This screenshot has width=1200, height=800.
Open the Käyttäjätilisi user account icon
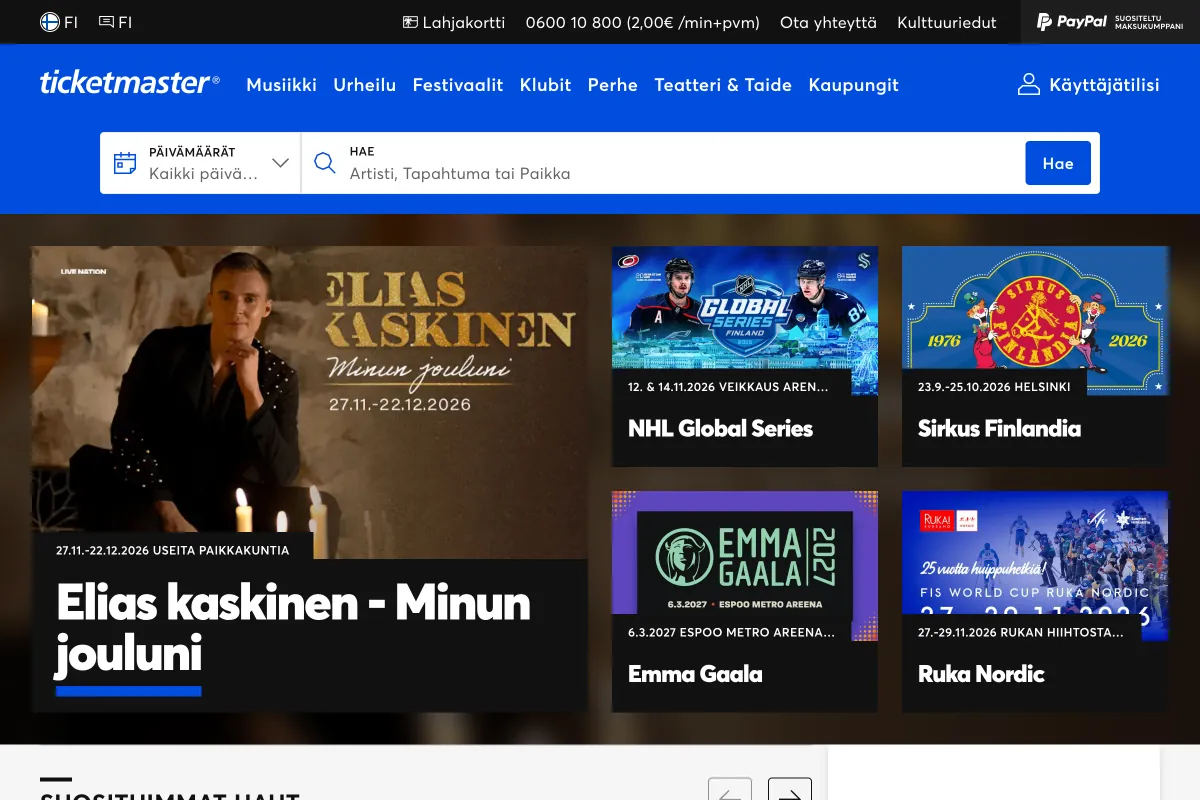pyautogui.click(x=1029, y=84)
